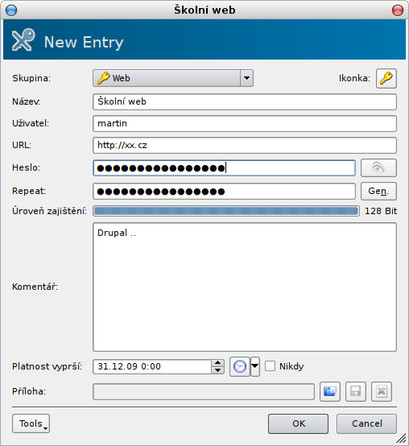Screen dimensions: 409x446
Task: Cancel the new entry dialog
Action: [x=367, y=423]
